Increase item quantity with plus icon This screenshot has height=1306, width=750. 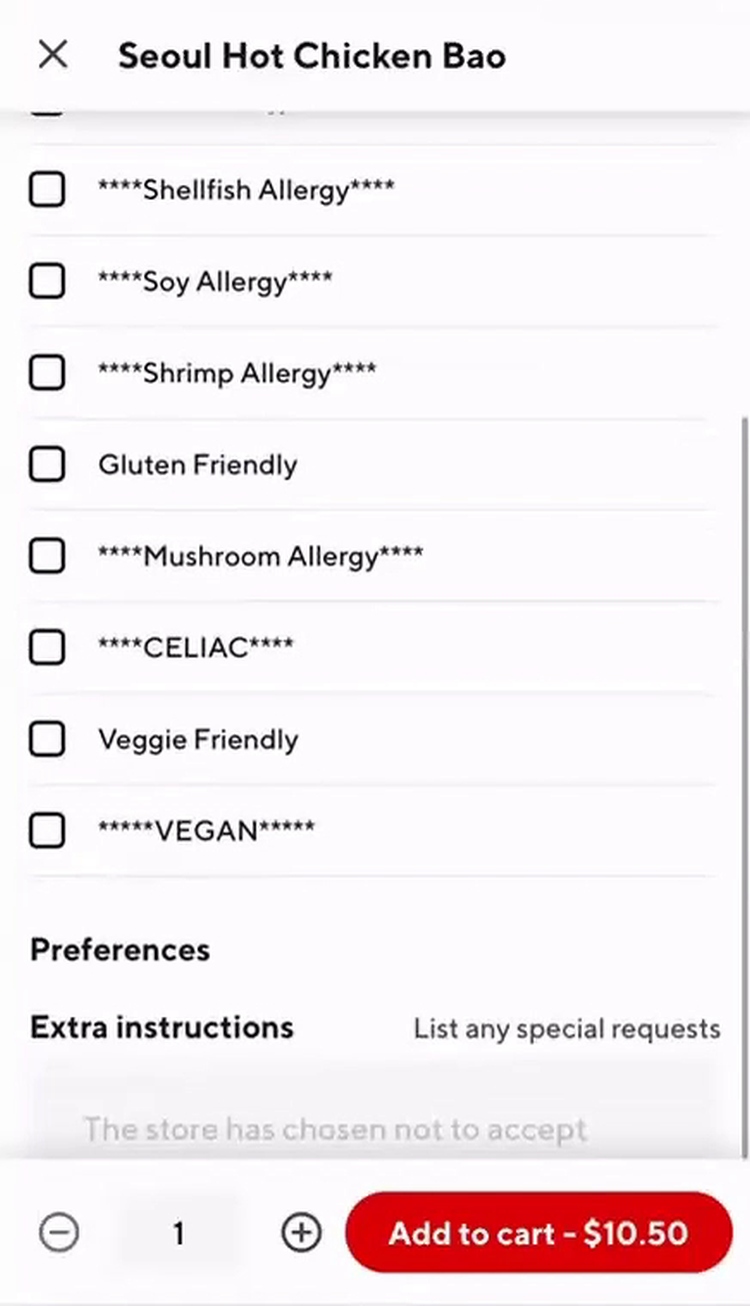pos(301,1232)
